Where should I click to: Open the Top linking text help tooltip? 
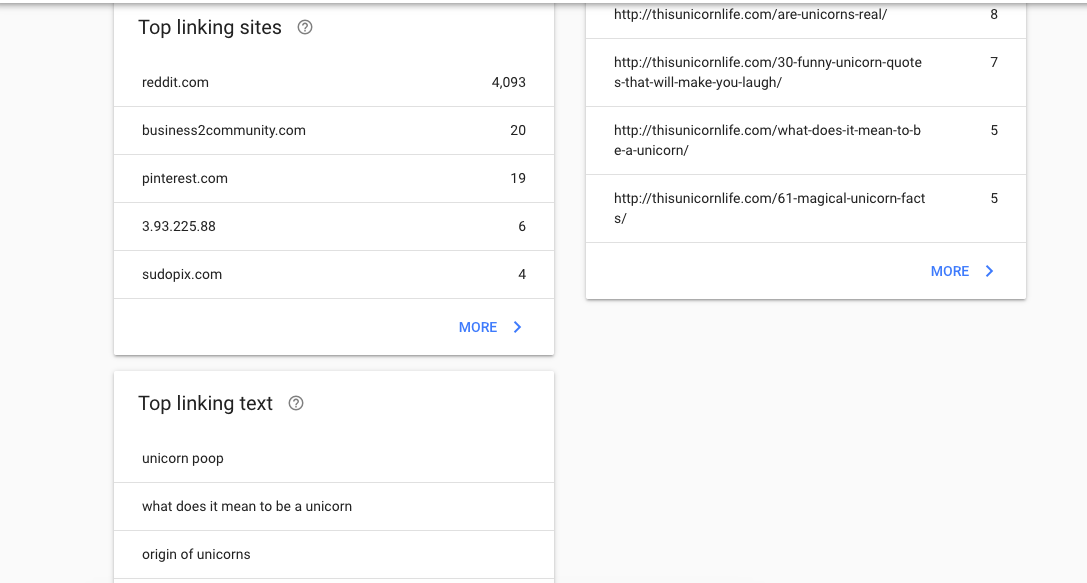[x=295, y=403]
